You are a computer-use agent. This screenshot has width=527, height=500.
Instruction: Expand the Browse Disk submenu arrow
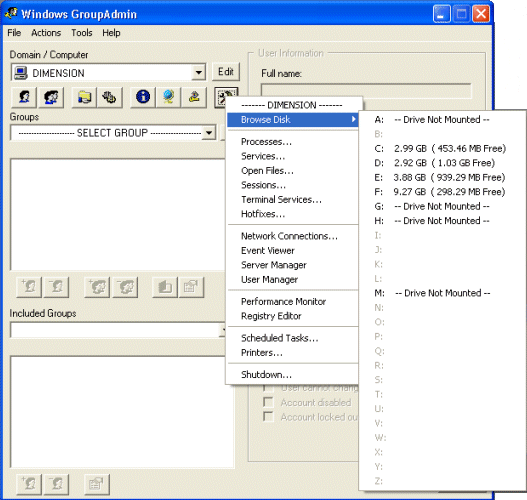[353, 119]
